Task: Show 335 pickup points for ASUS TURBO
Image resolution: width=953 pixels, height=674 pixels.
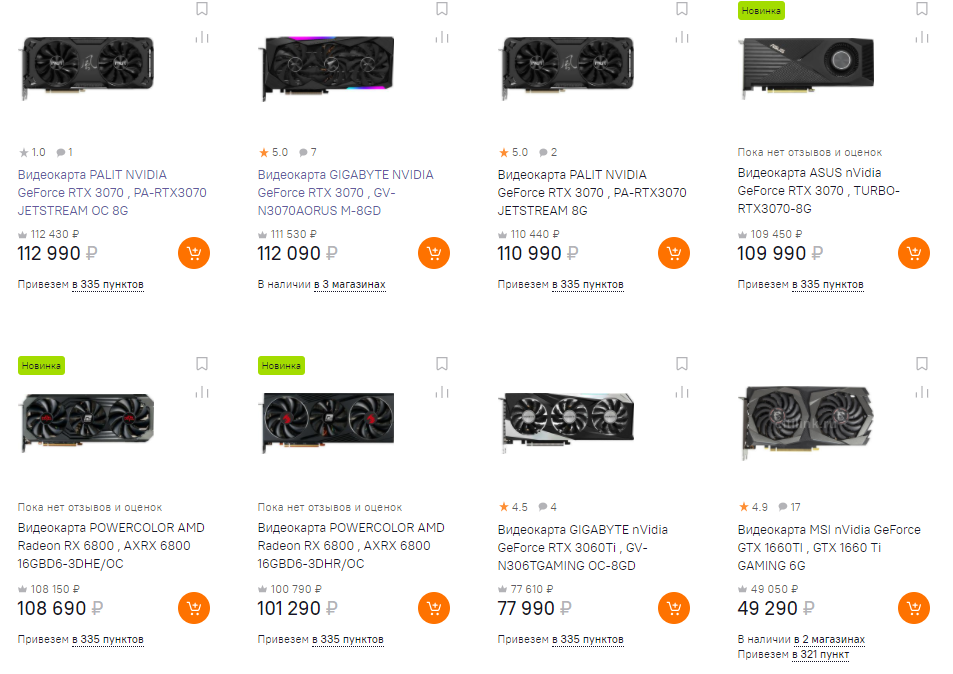Action: [828, 285]
